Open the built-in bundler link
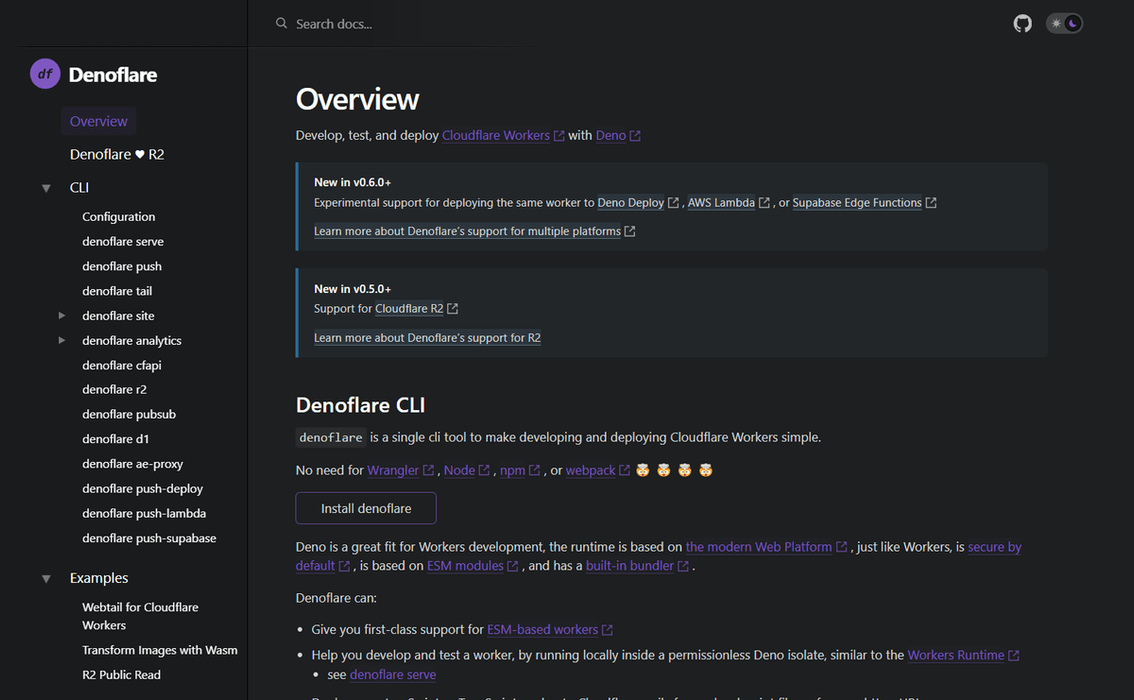Image resolution: width=1134 pixels, height=700 pixels. pos(630,565)
